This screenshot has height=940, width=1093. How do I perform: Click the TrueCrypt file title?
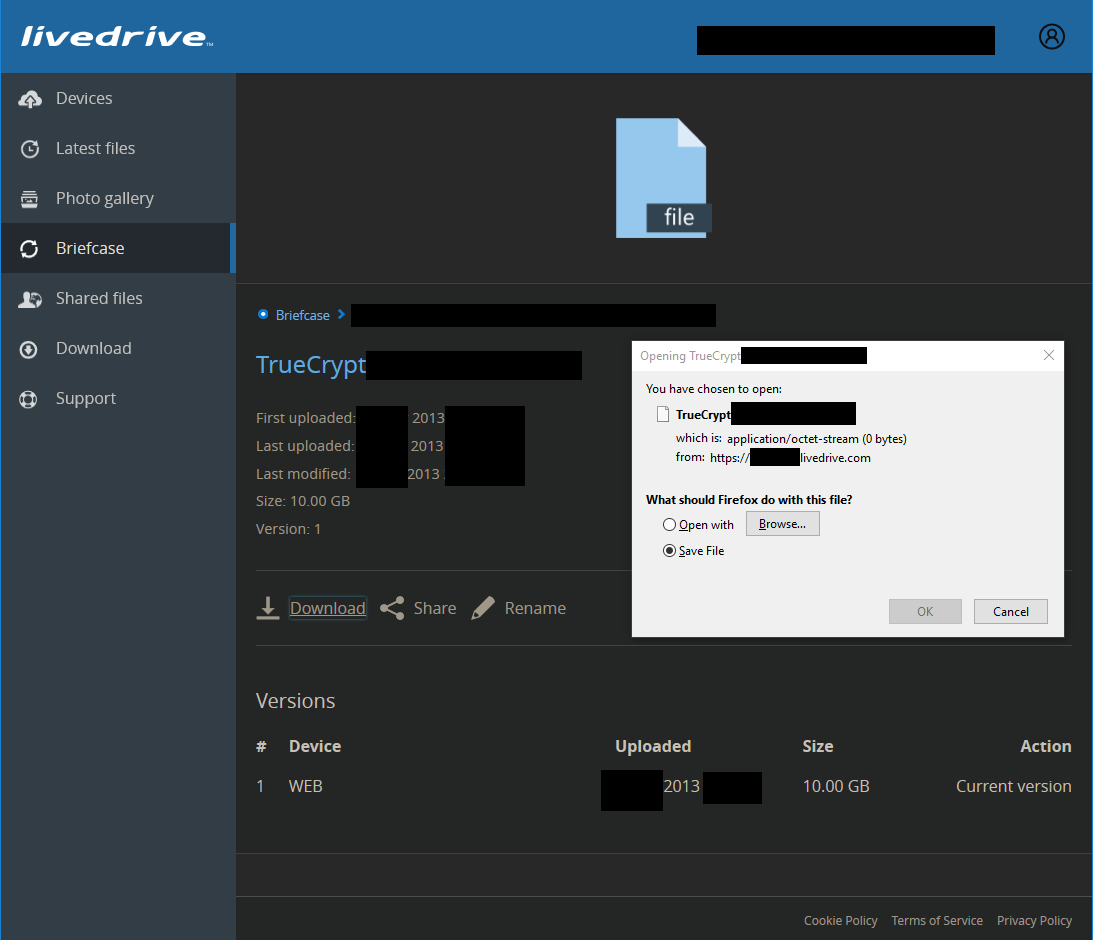click(311, 365)
